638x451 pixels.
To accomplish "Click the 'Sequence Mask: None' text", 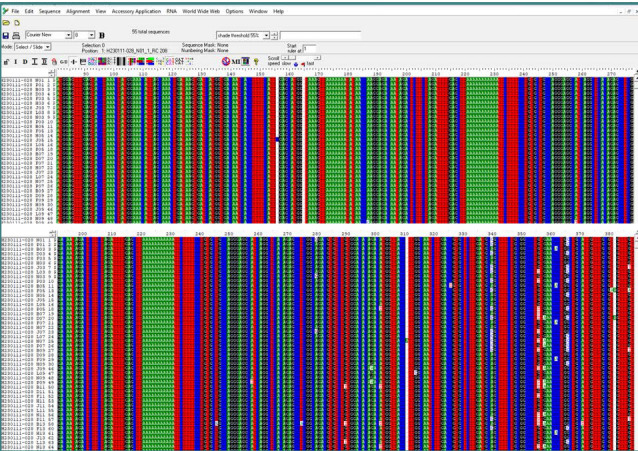I will 205,45.
